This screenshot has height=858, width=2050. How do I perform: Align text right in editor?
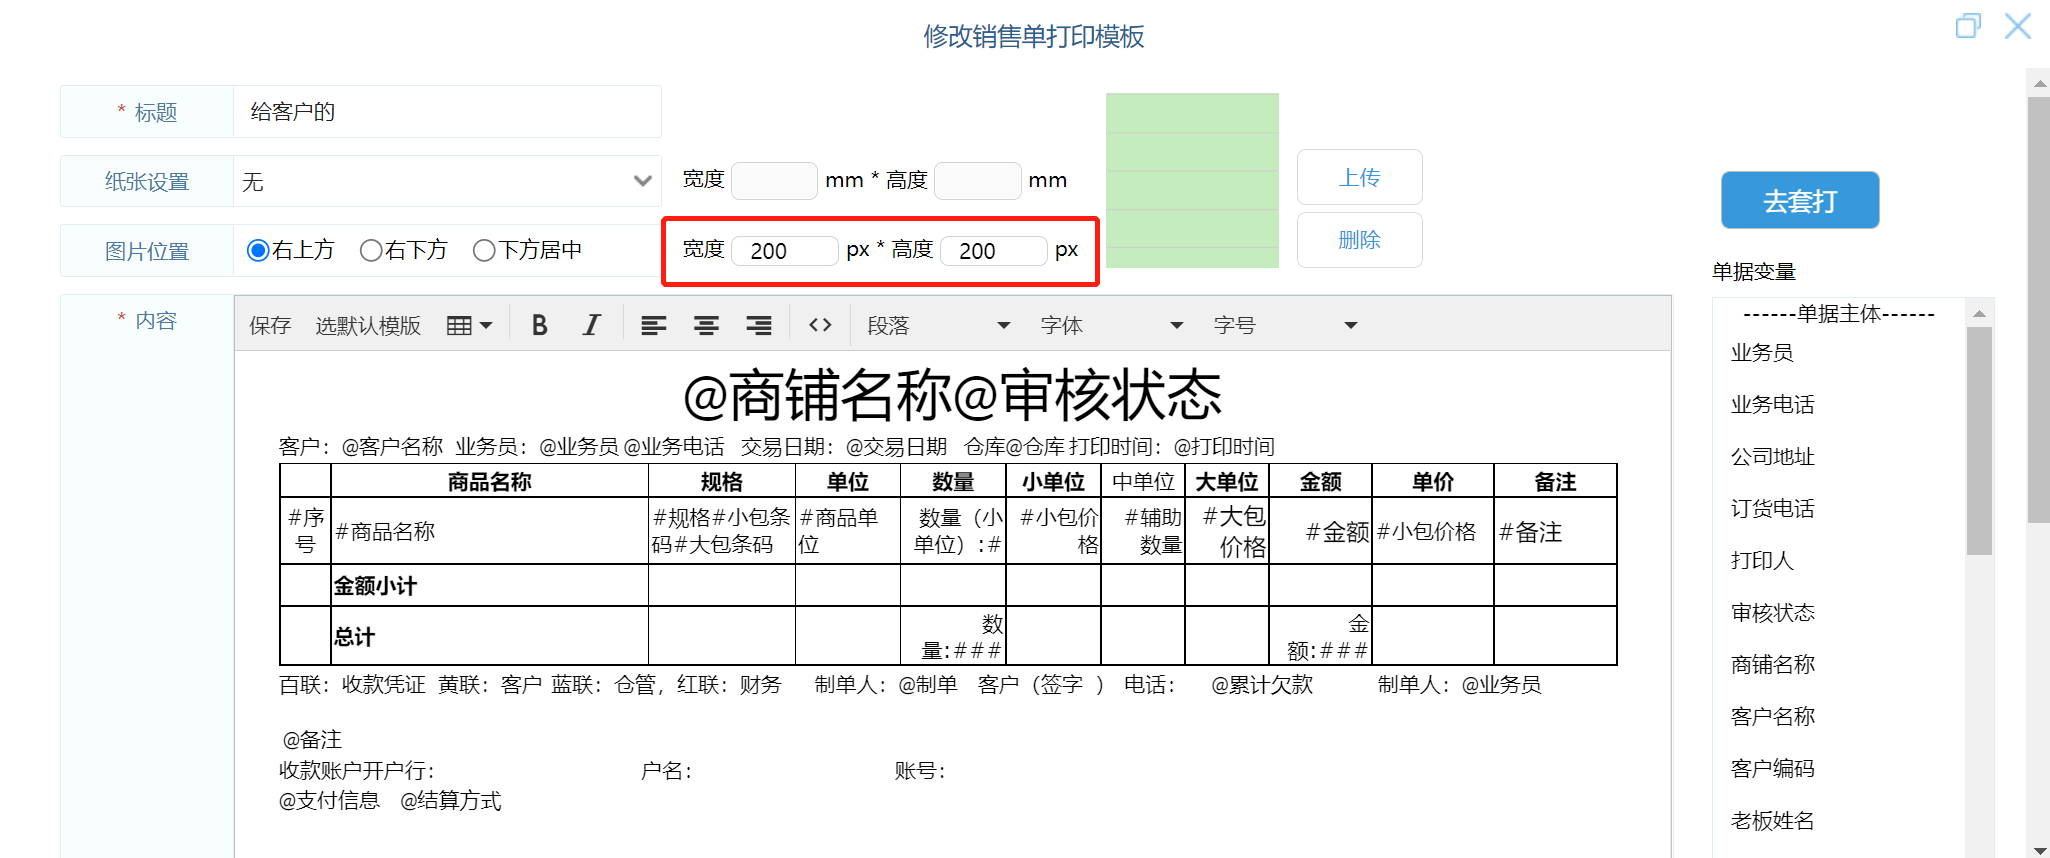759,325
